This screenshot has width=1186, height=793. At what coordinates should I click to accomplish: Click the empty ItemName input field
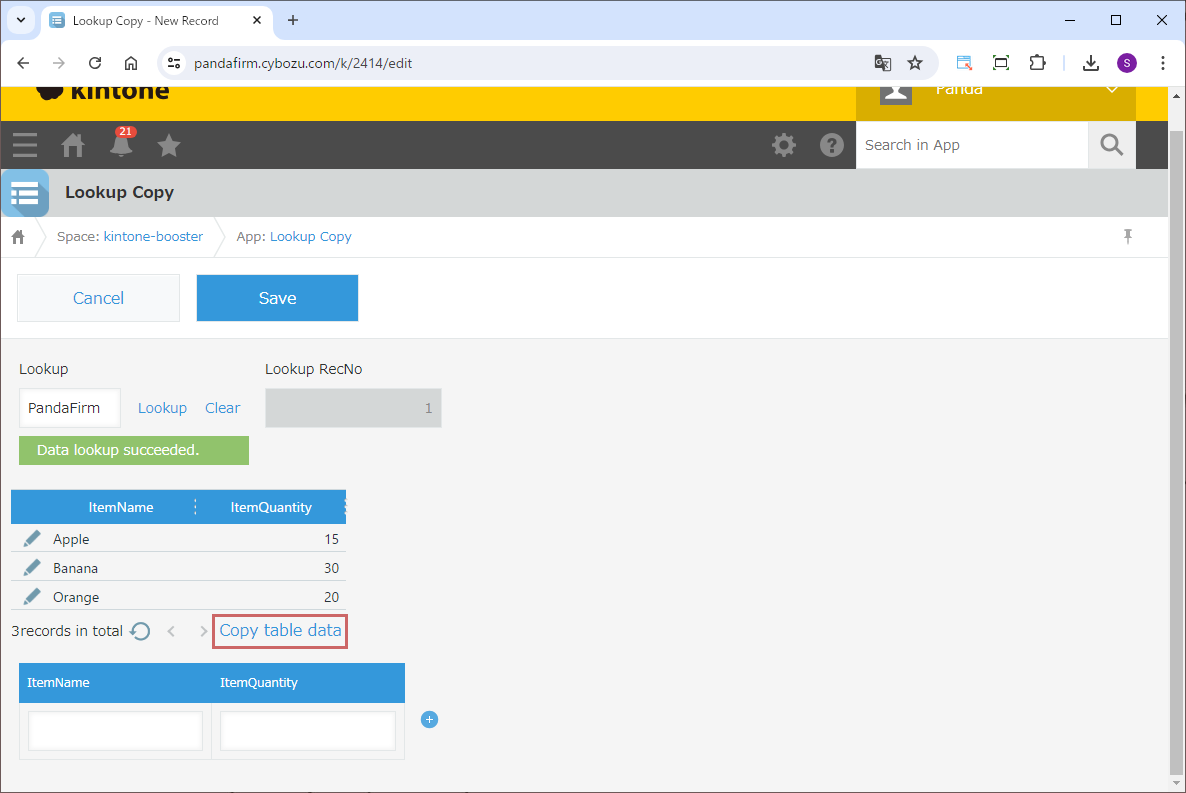pyautogui.click(x=116, y=731)
